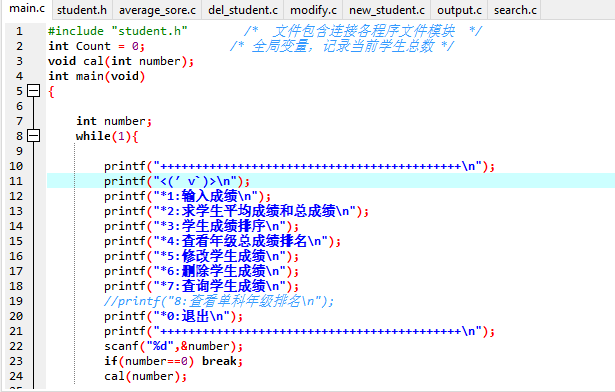615x392 pixels.
Task: Click the opening brace on line 5
Action: coord(51,91)
